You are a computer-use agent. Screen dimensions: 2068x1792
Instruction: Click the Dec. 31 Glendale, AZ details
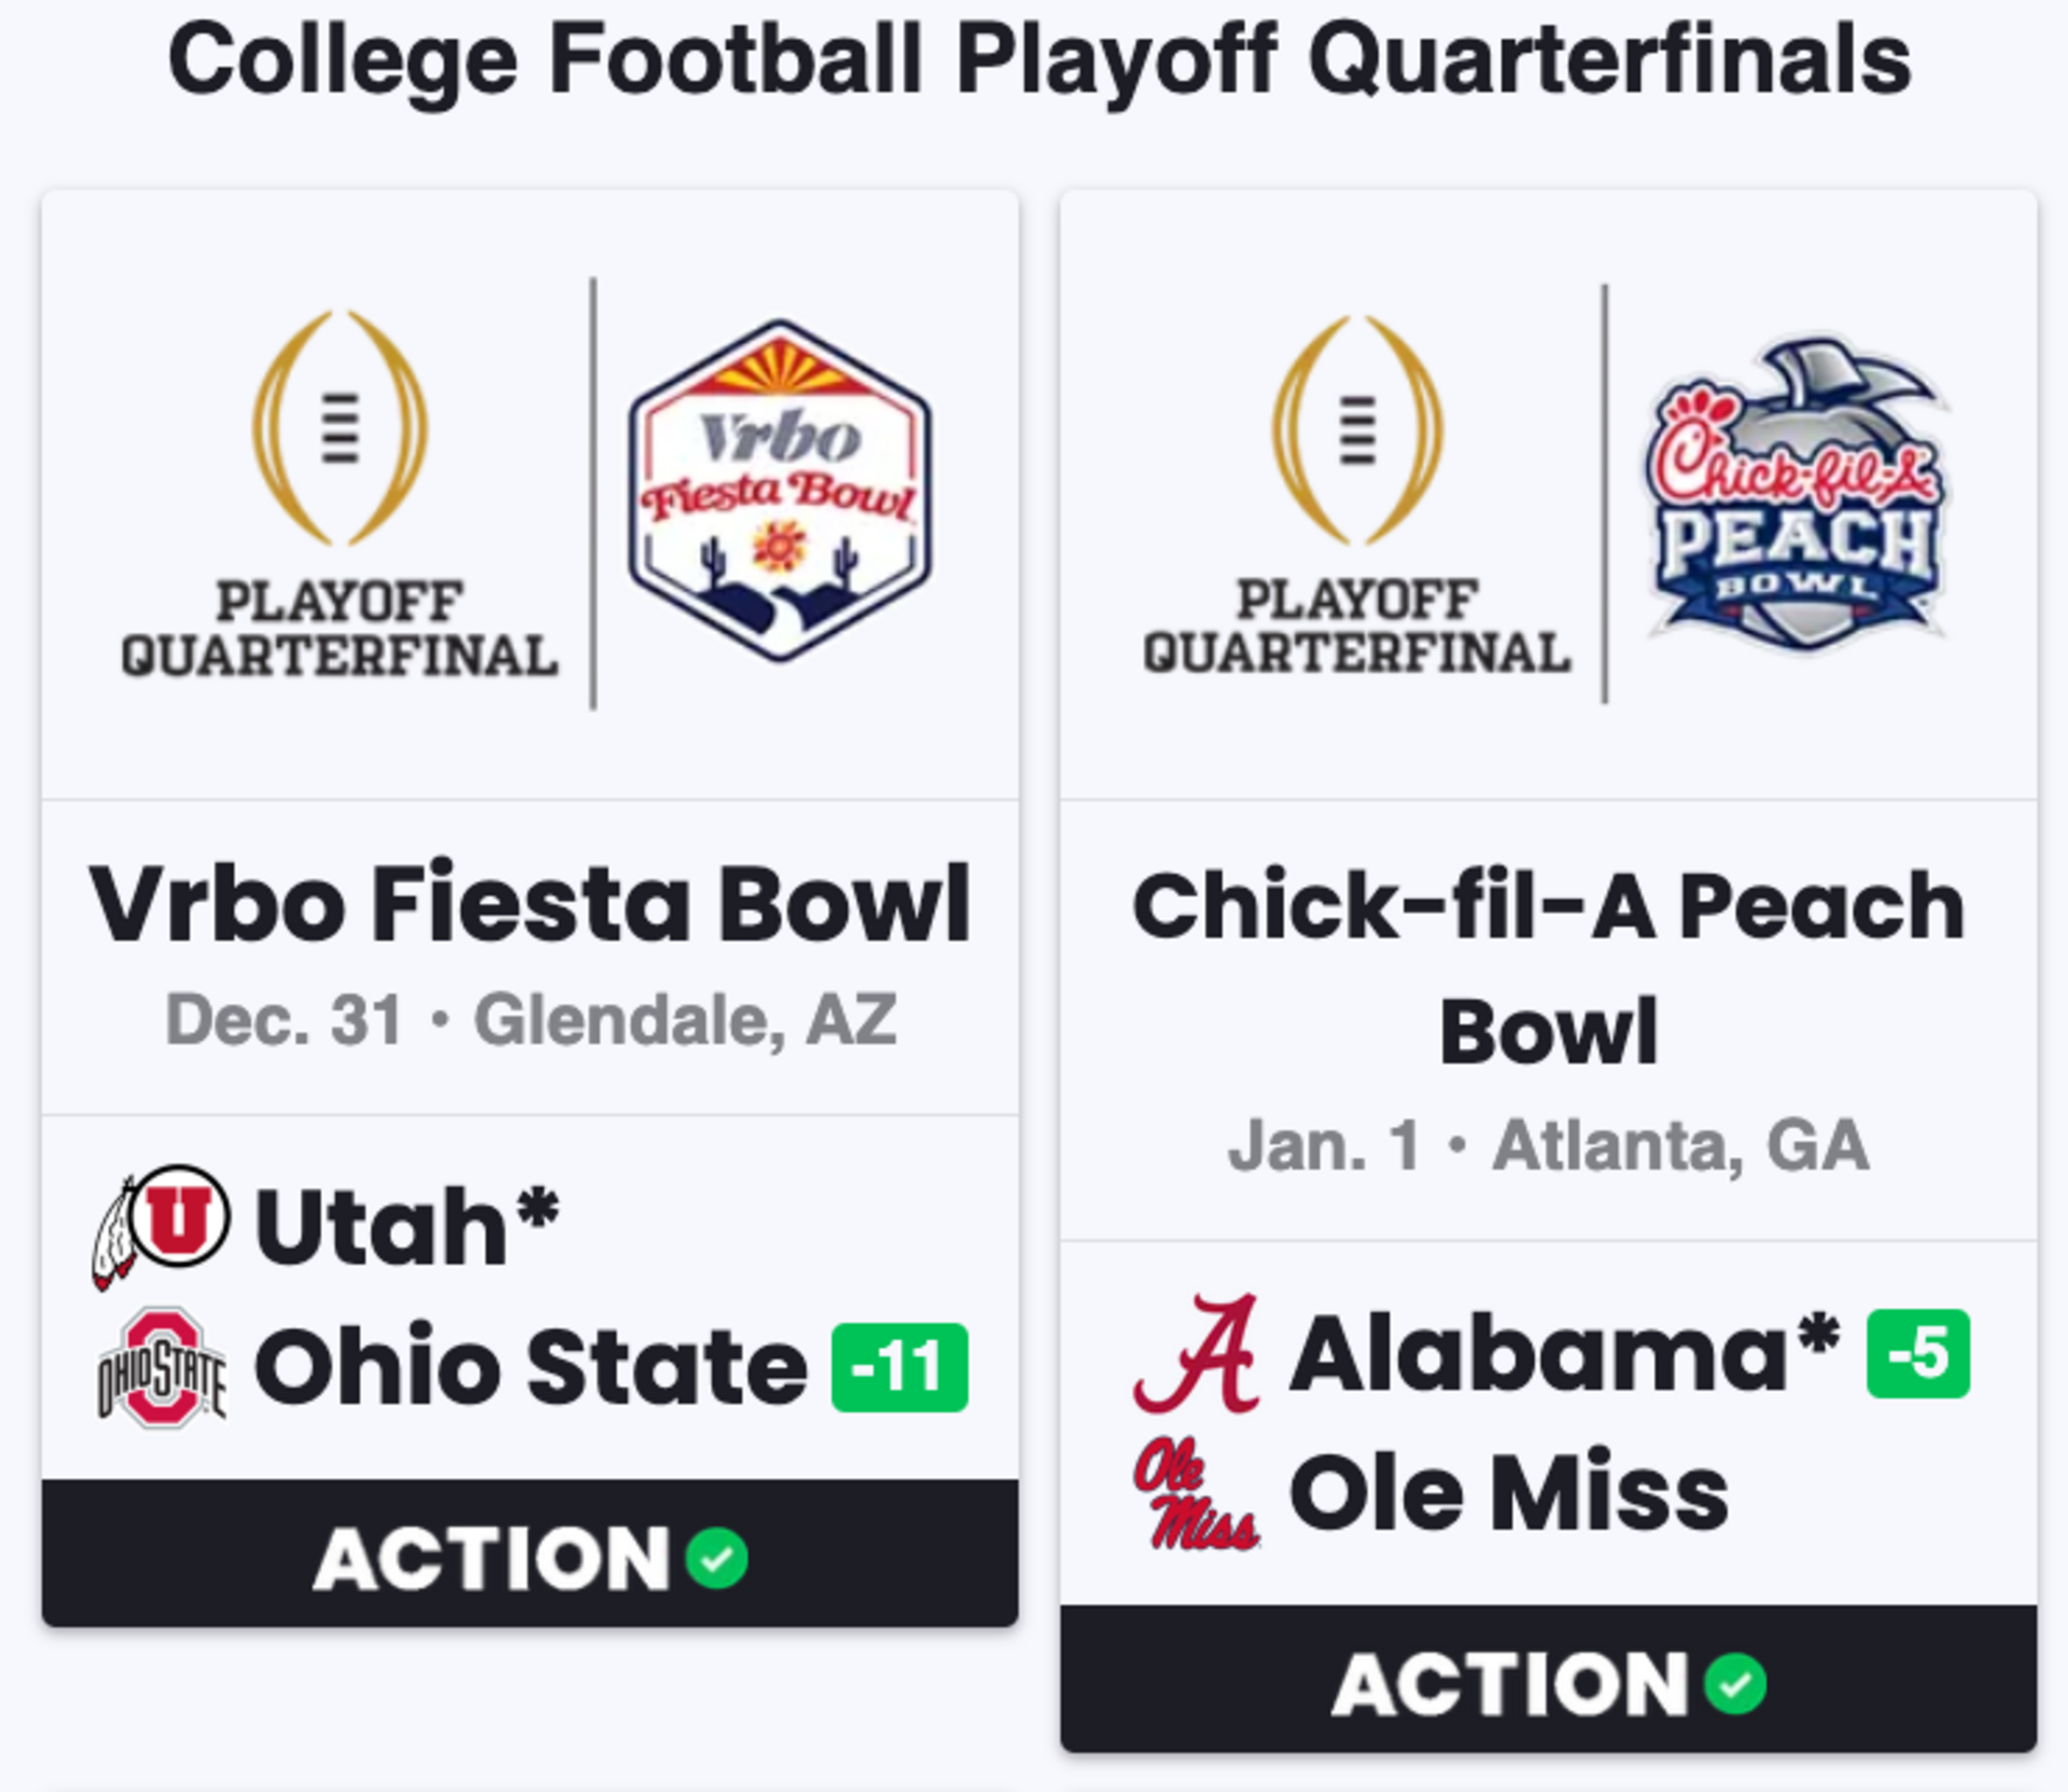pyautogui.click(x=530, y=1020)
